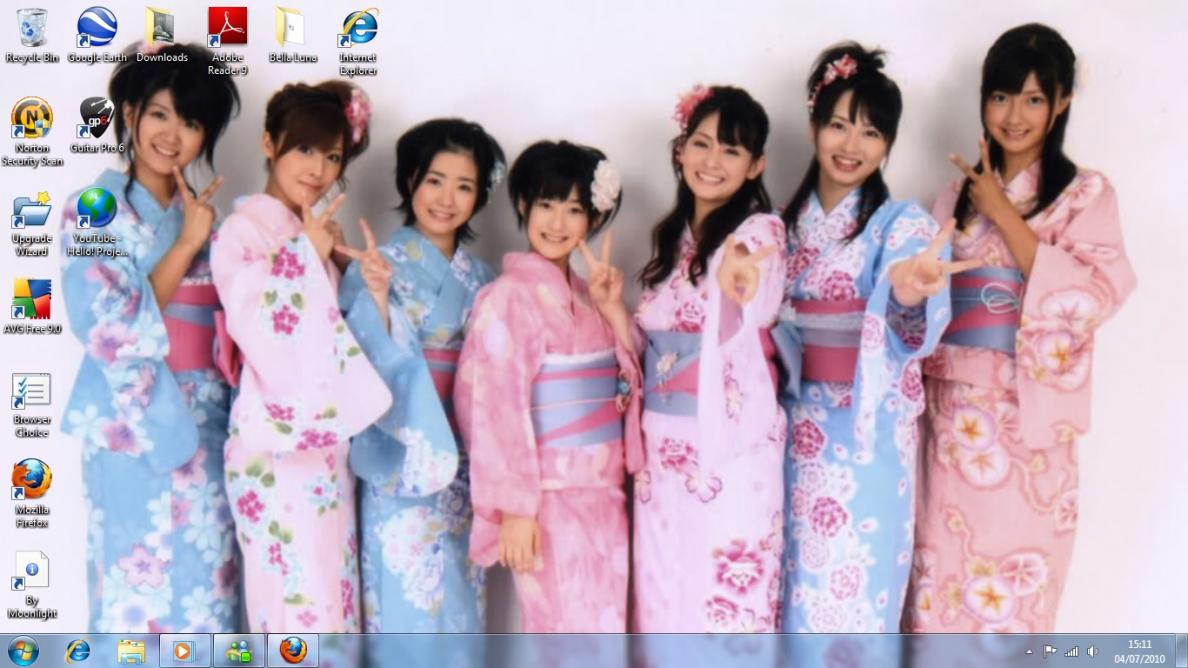
Task: Click the Windows Start button
Action: (22, 651)
